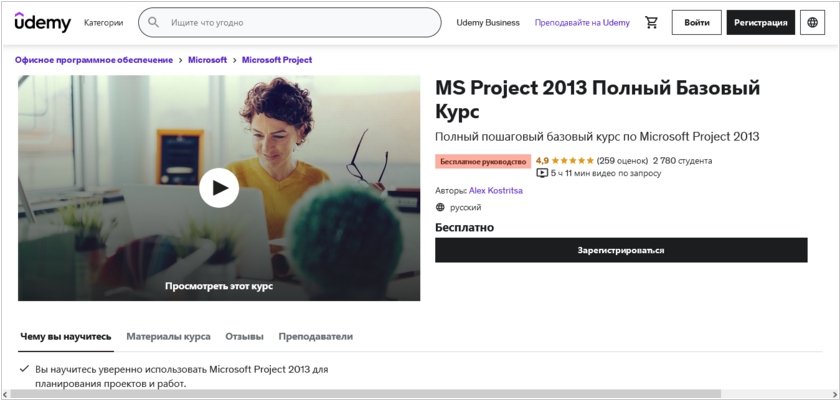
Task: Play the course preview video
Action: 219,187
